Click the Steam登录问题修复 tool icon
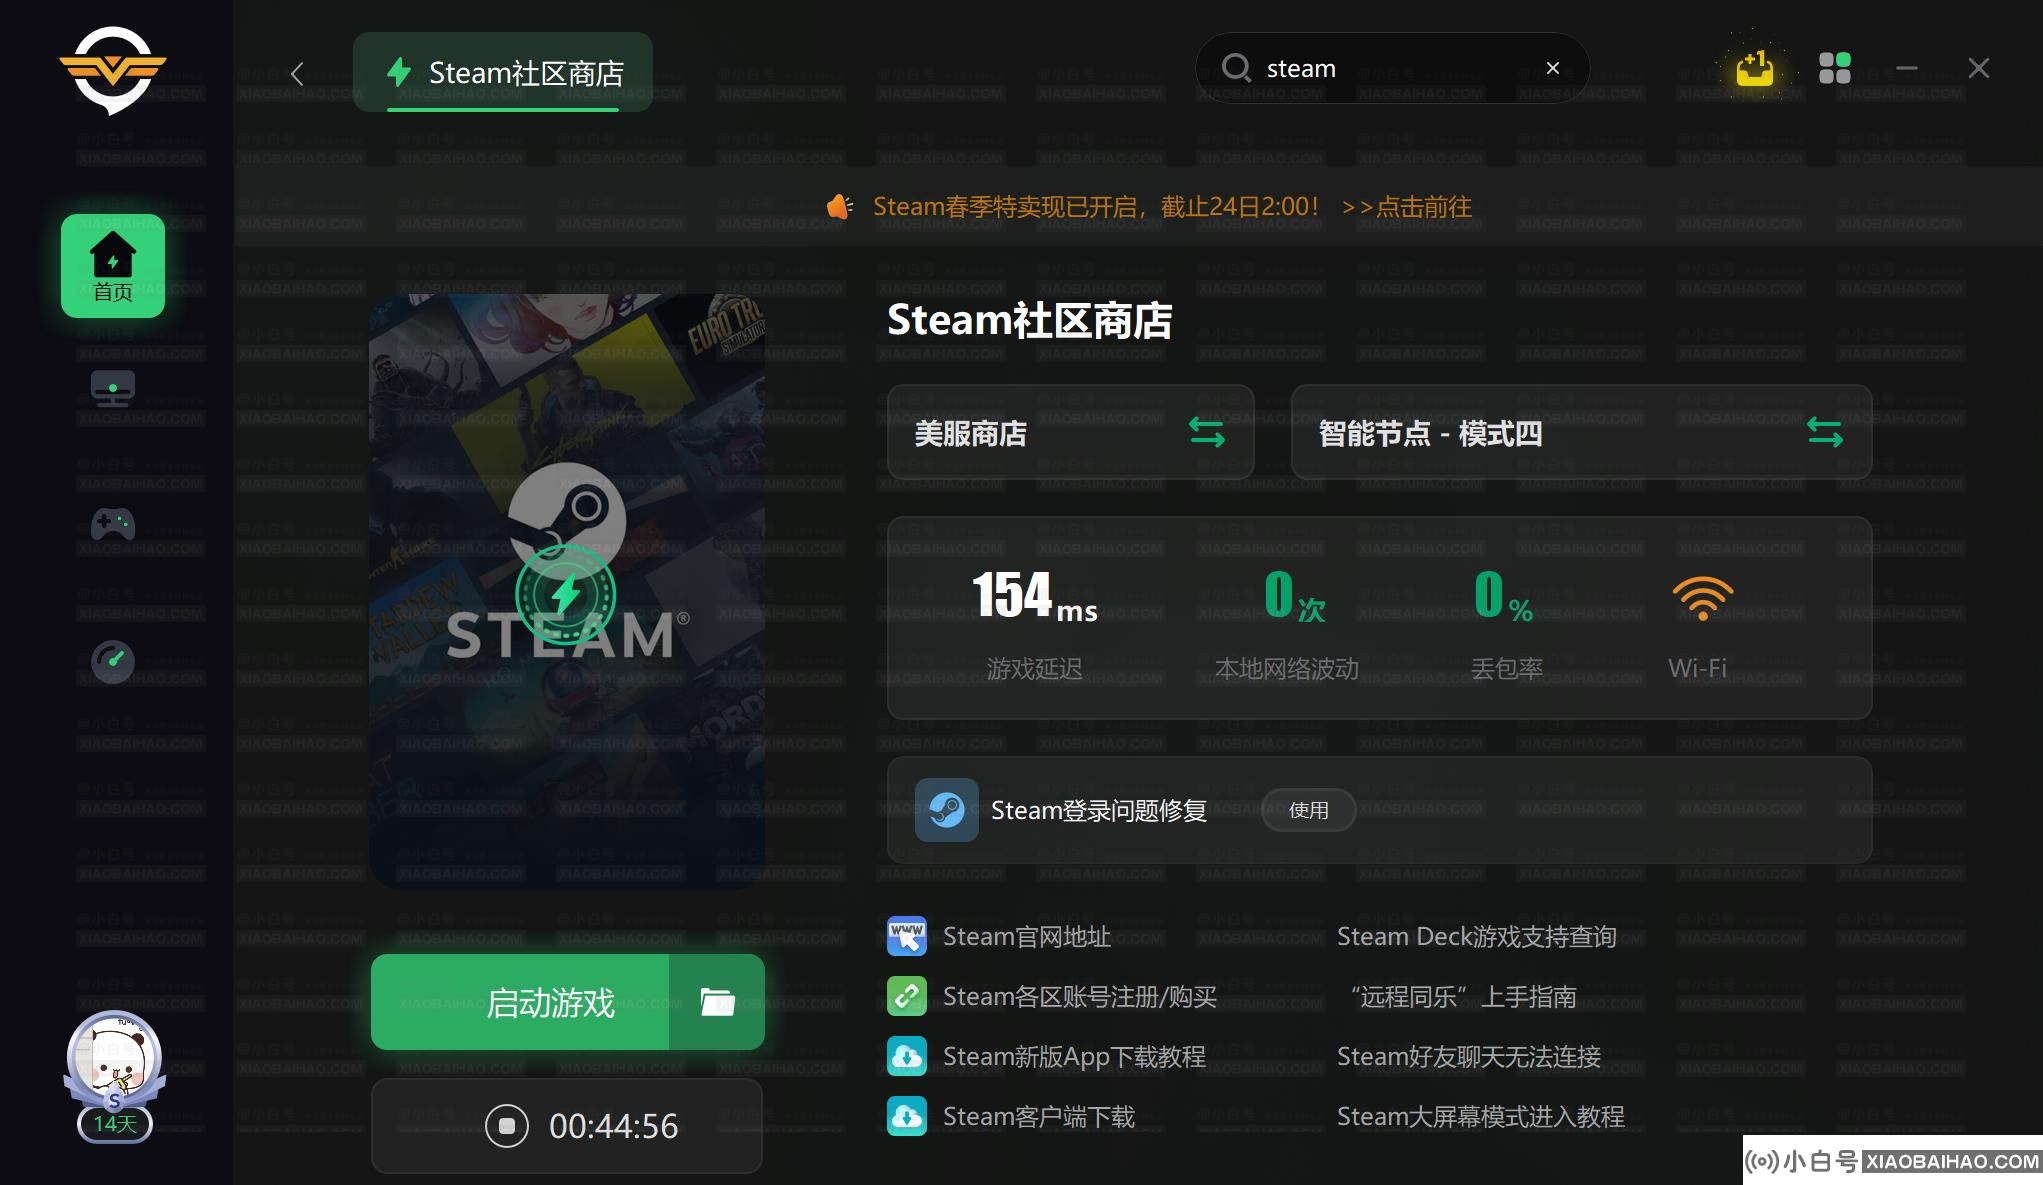This screenshot has height=1185, width=2043. click(x=946, y=810)
